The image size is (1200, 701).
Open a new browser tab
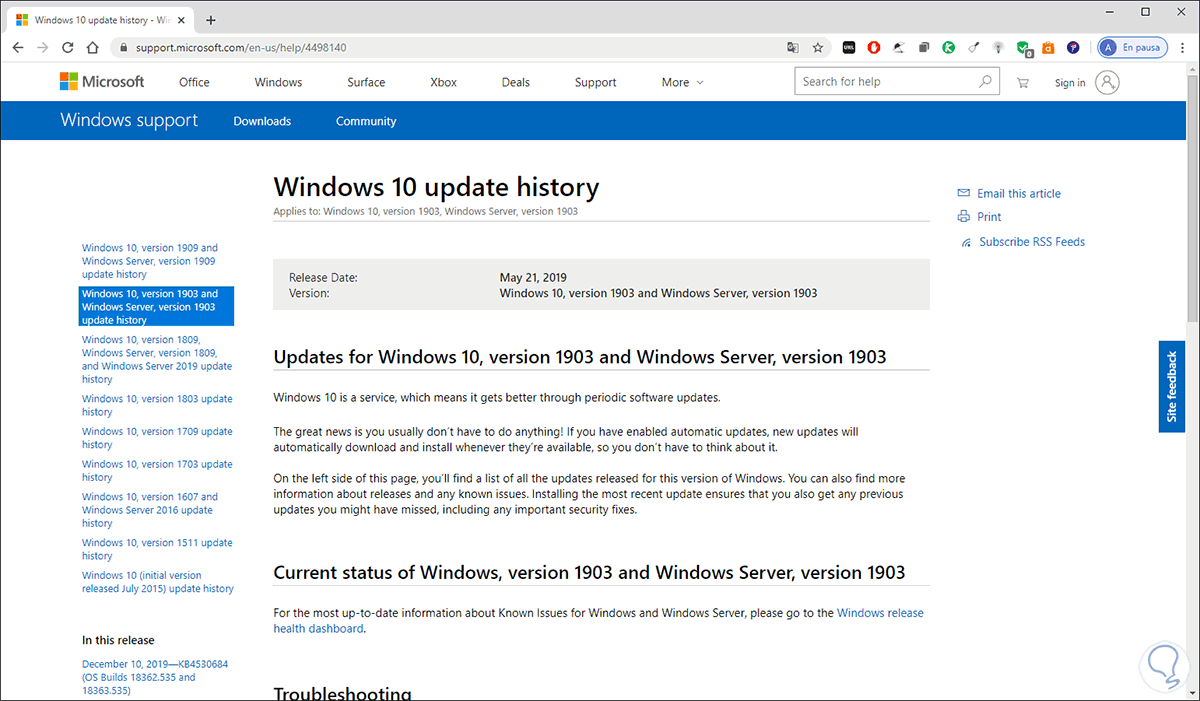(x=211, y=20)
